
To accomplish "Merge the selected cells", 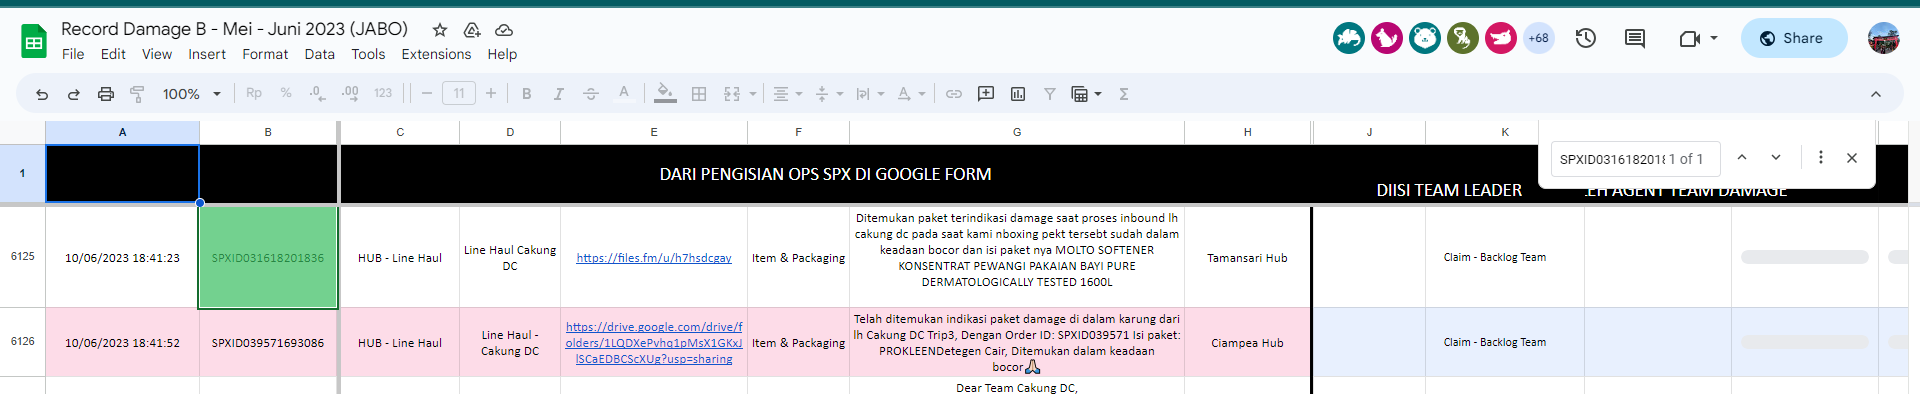I will pyautogui.click(x=732, y=94).
